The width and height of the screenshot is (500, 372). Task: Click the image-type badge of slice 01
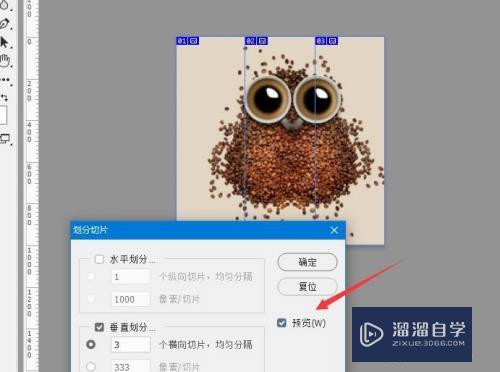[x=194, y=41]
